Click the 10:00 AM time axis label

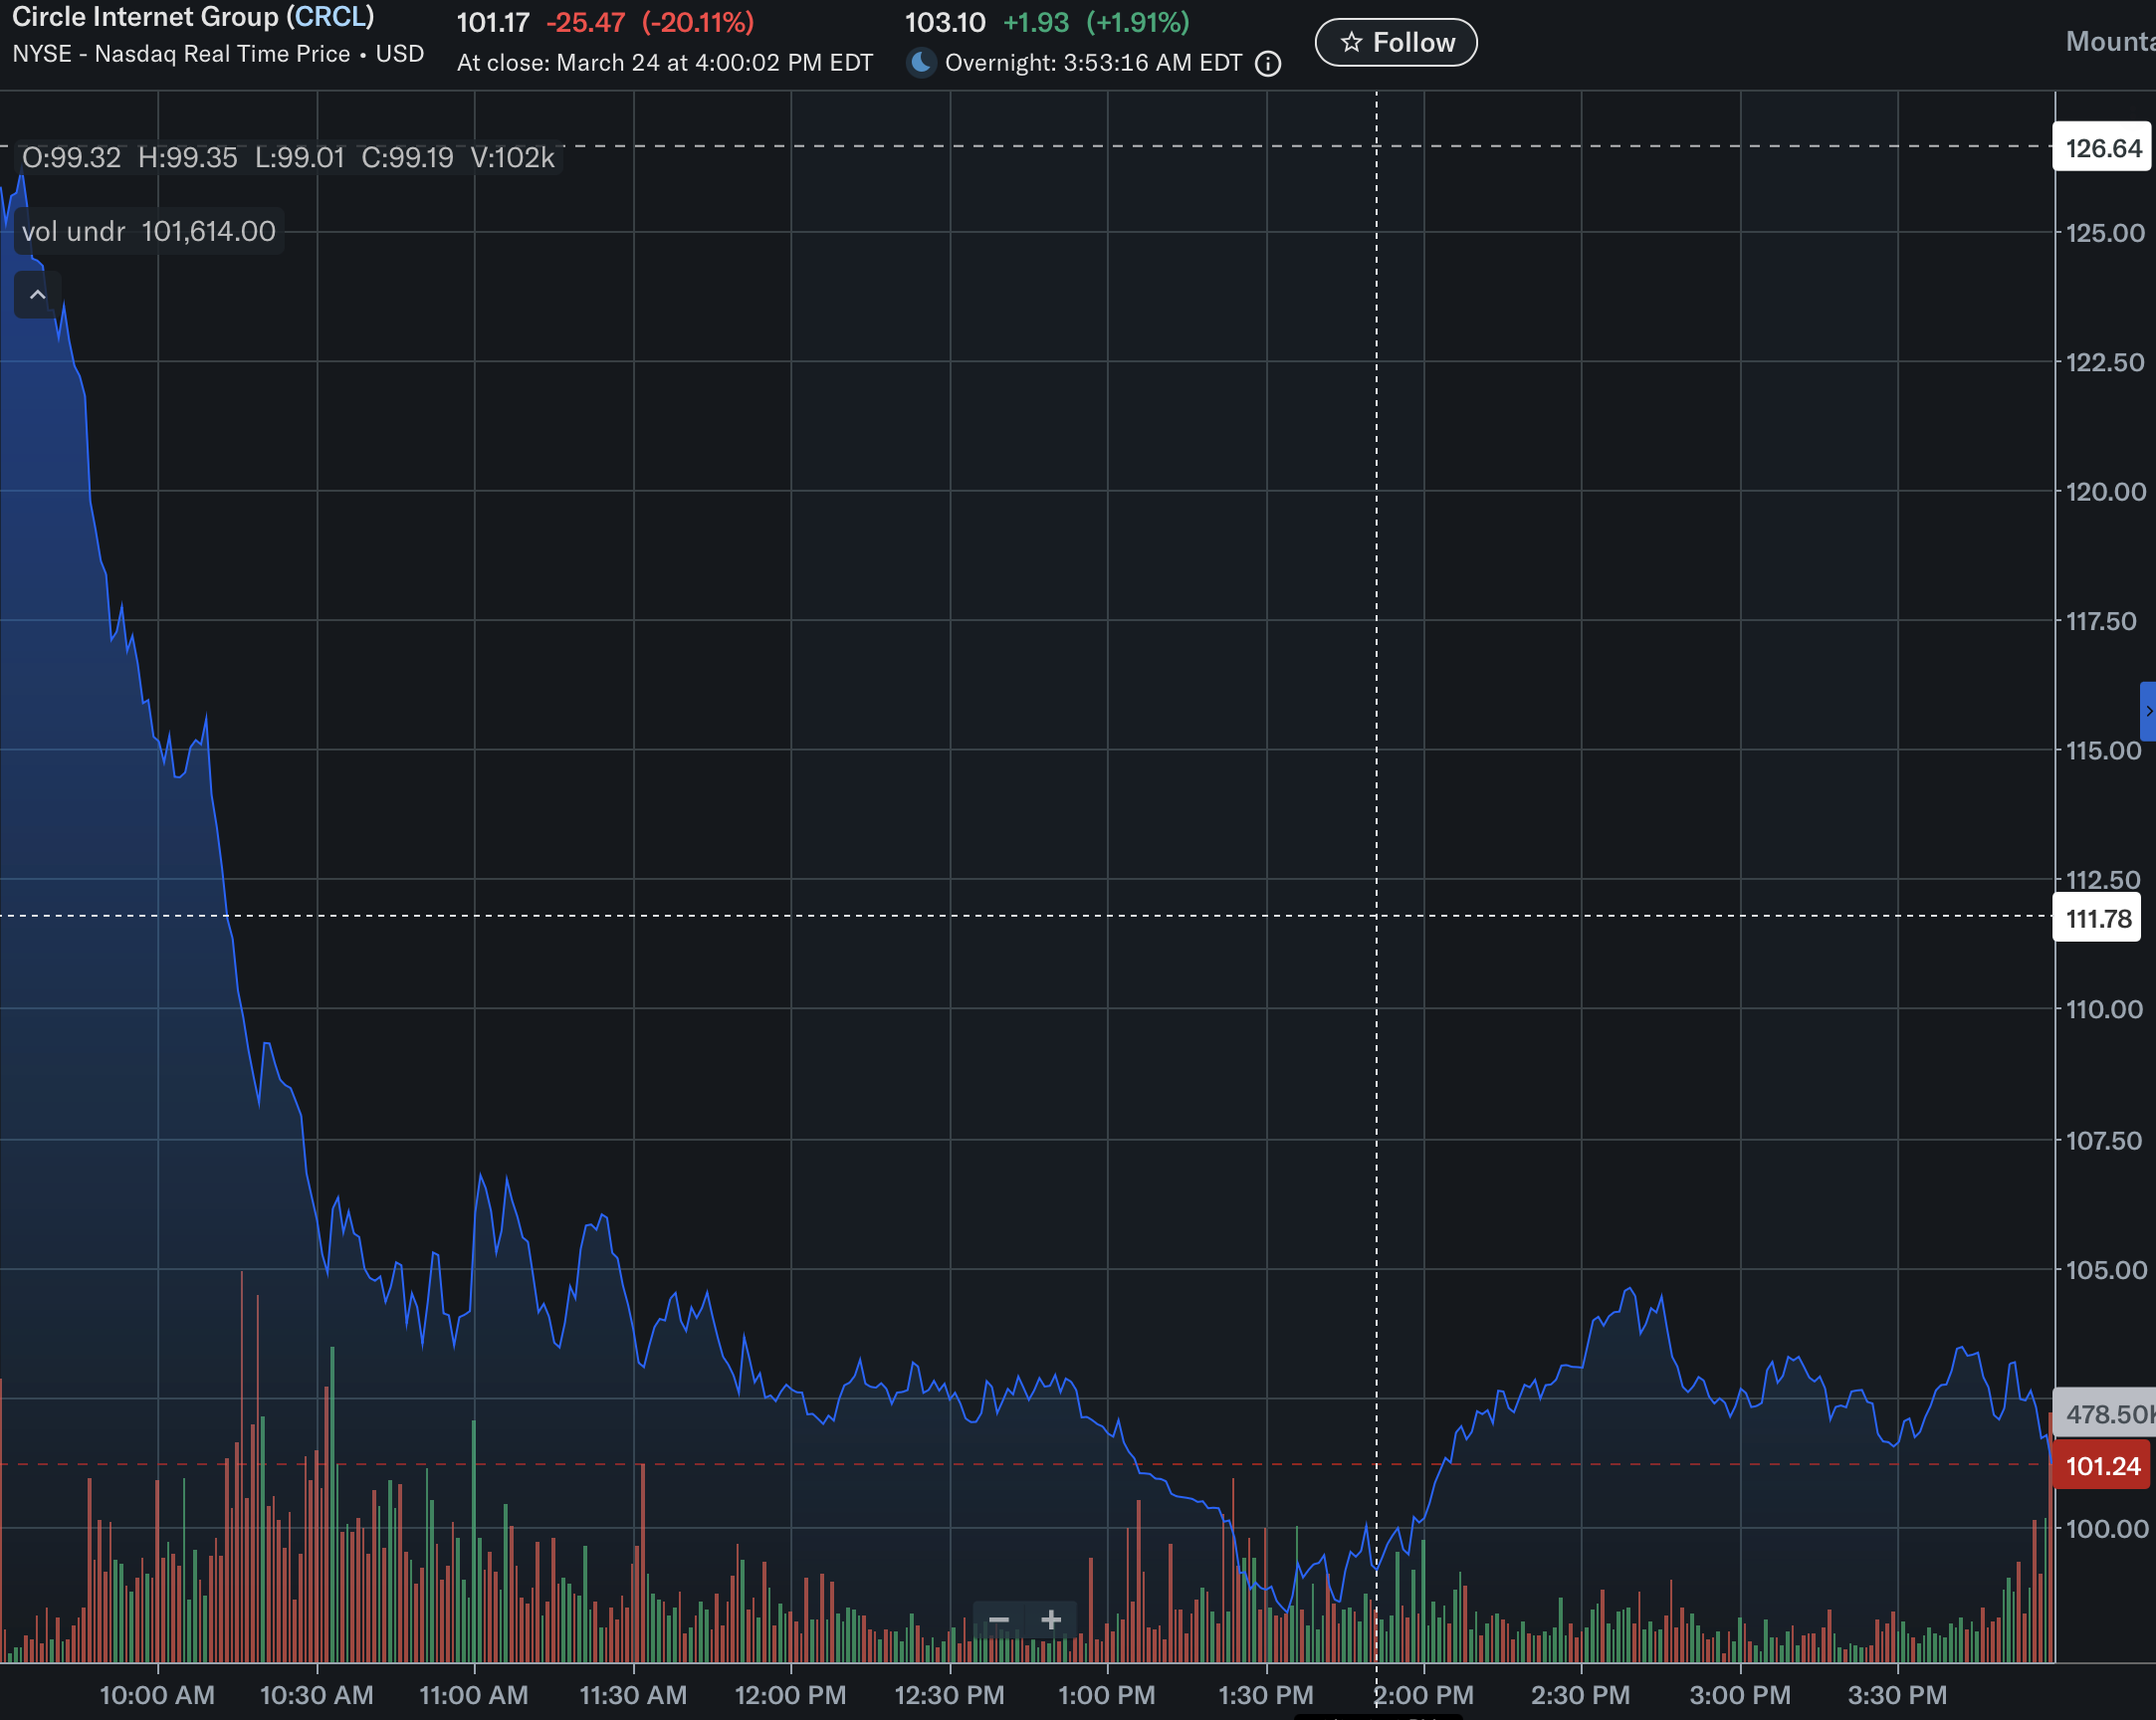pyautogui.click(x=157, y=1695)
